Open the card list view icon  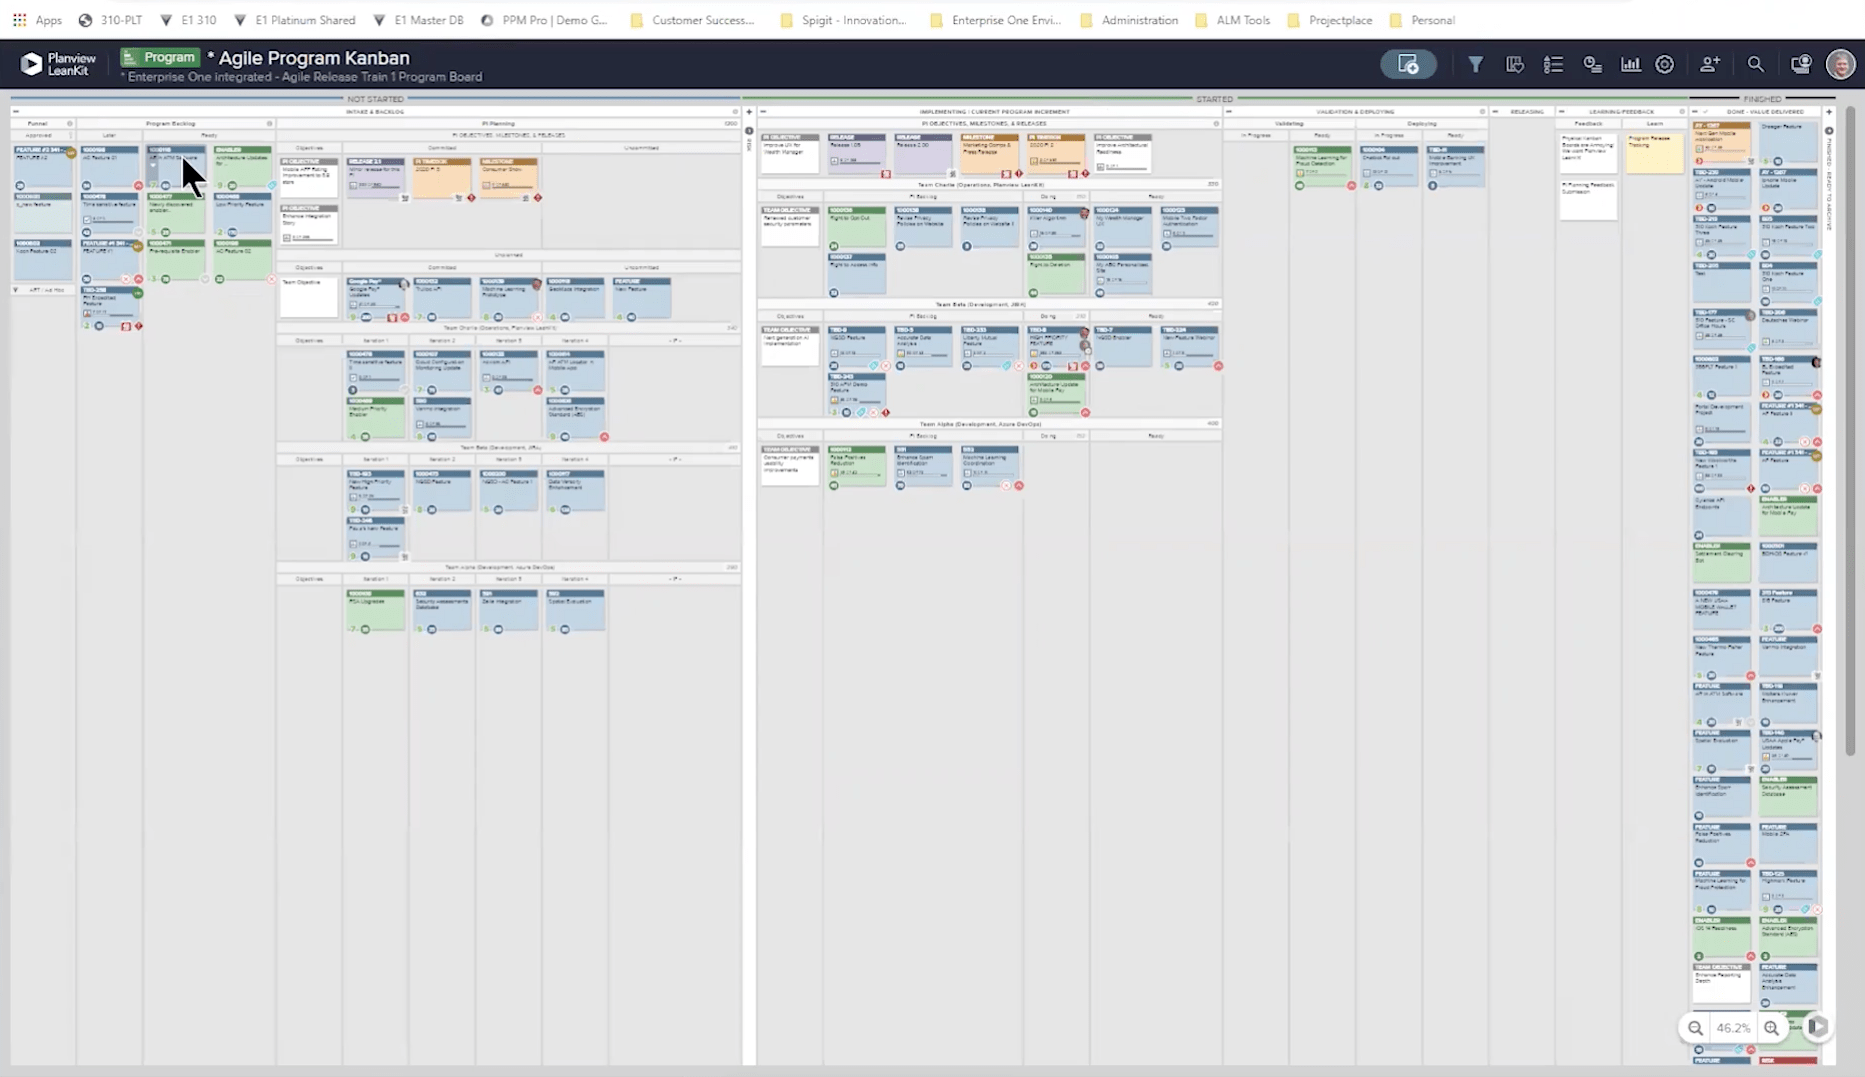1553,64
